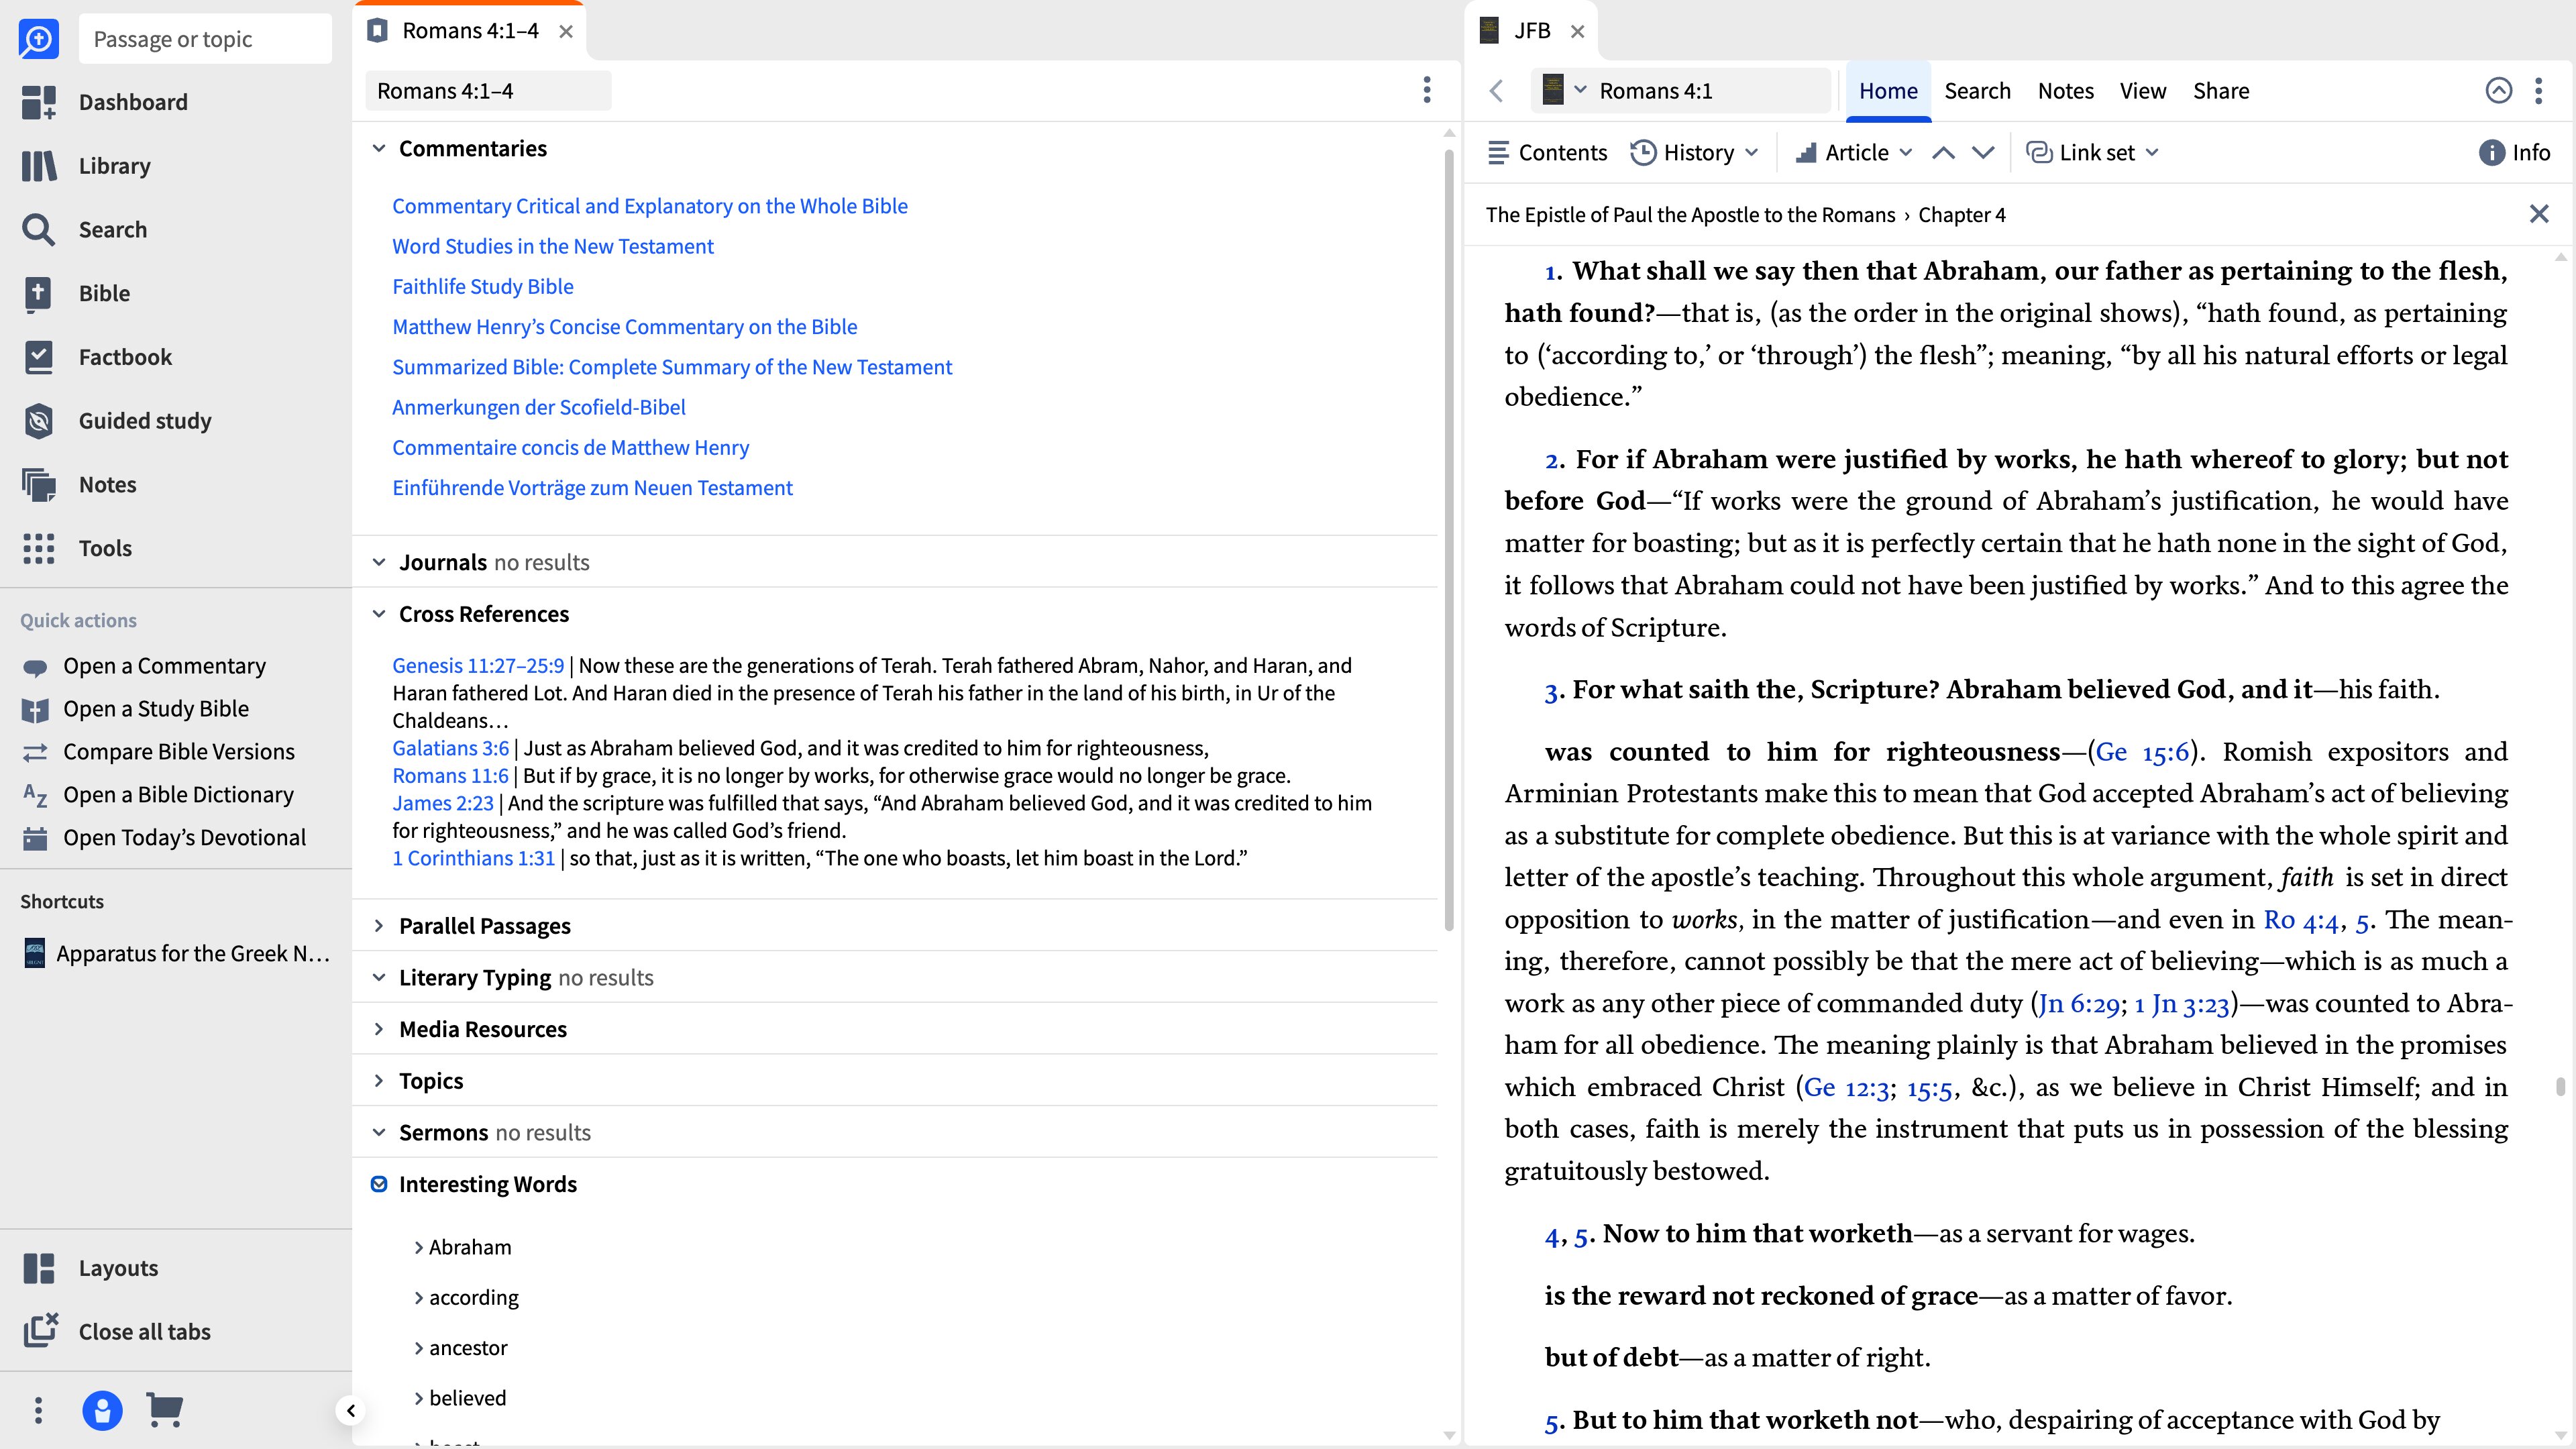Open the Article navigation dropdown
This screenshot has width=2576, height=1449.
1854,153
